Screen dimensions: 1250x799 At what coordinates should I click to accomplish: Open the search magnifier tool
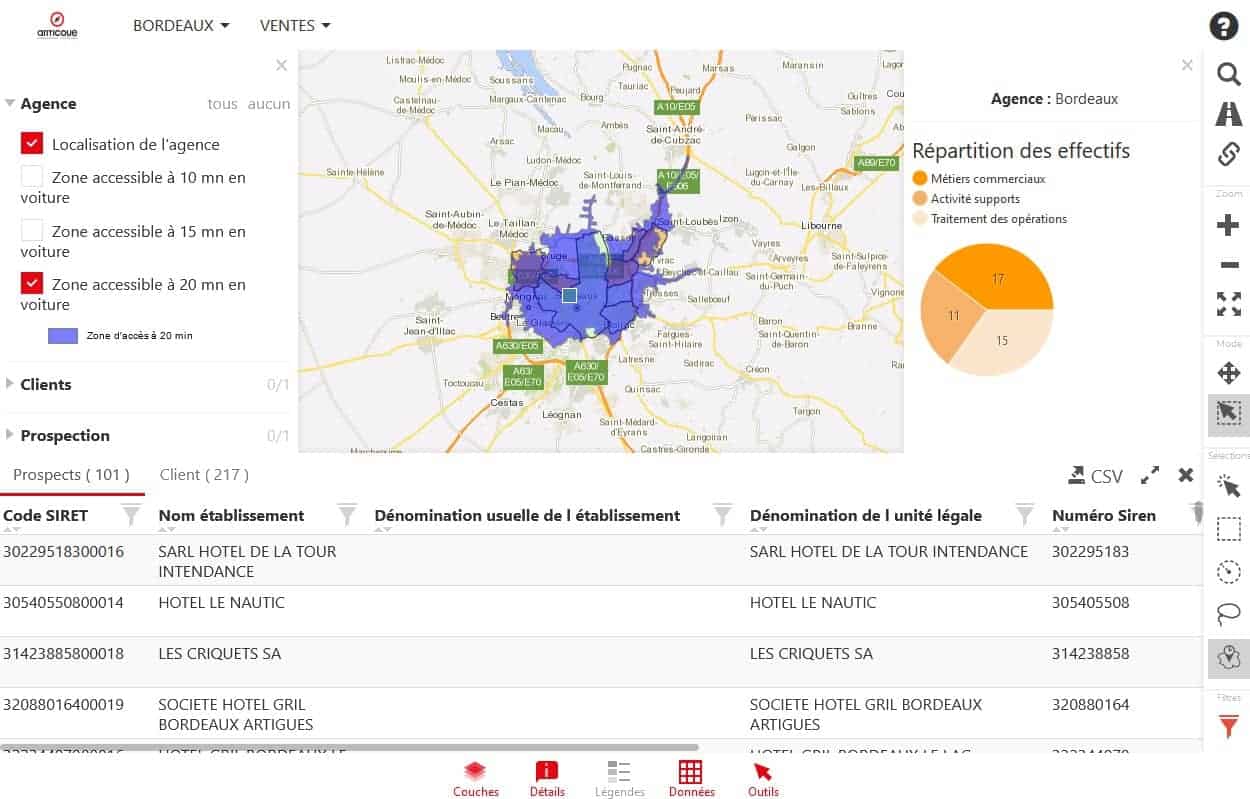click(x=1228, y=74)
